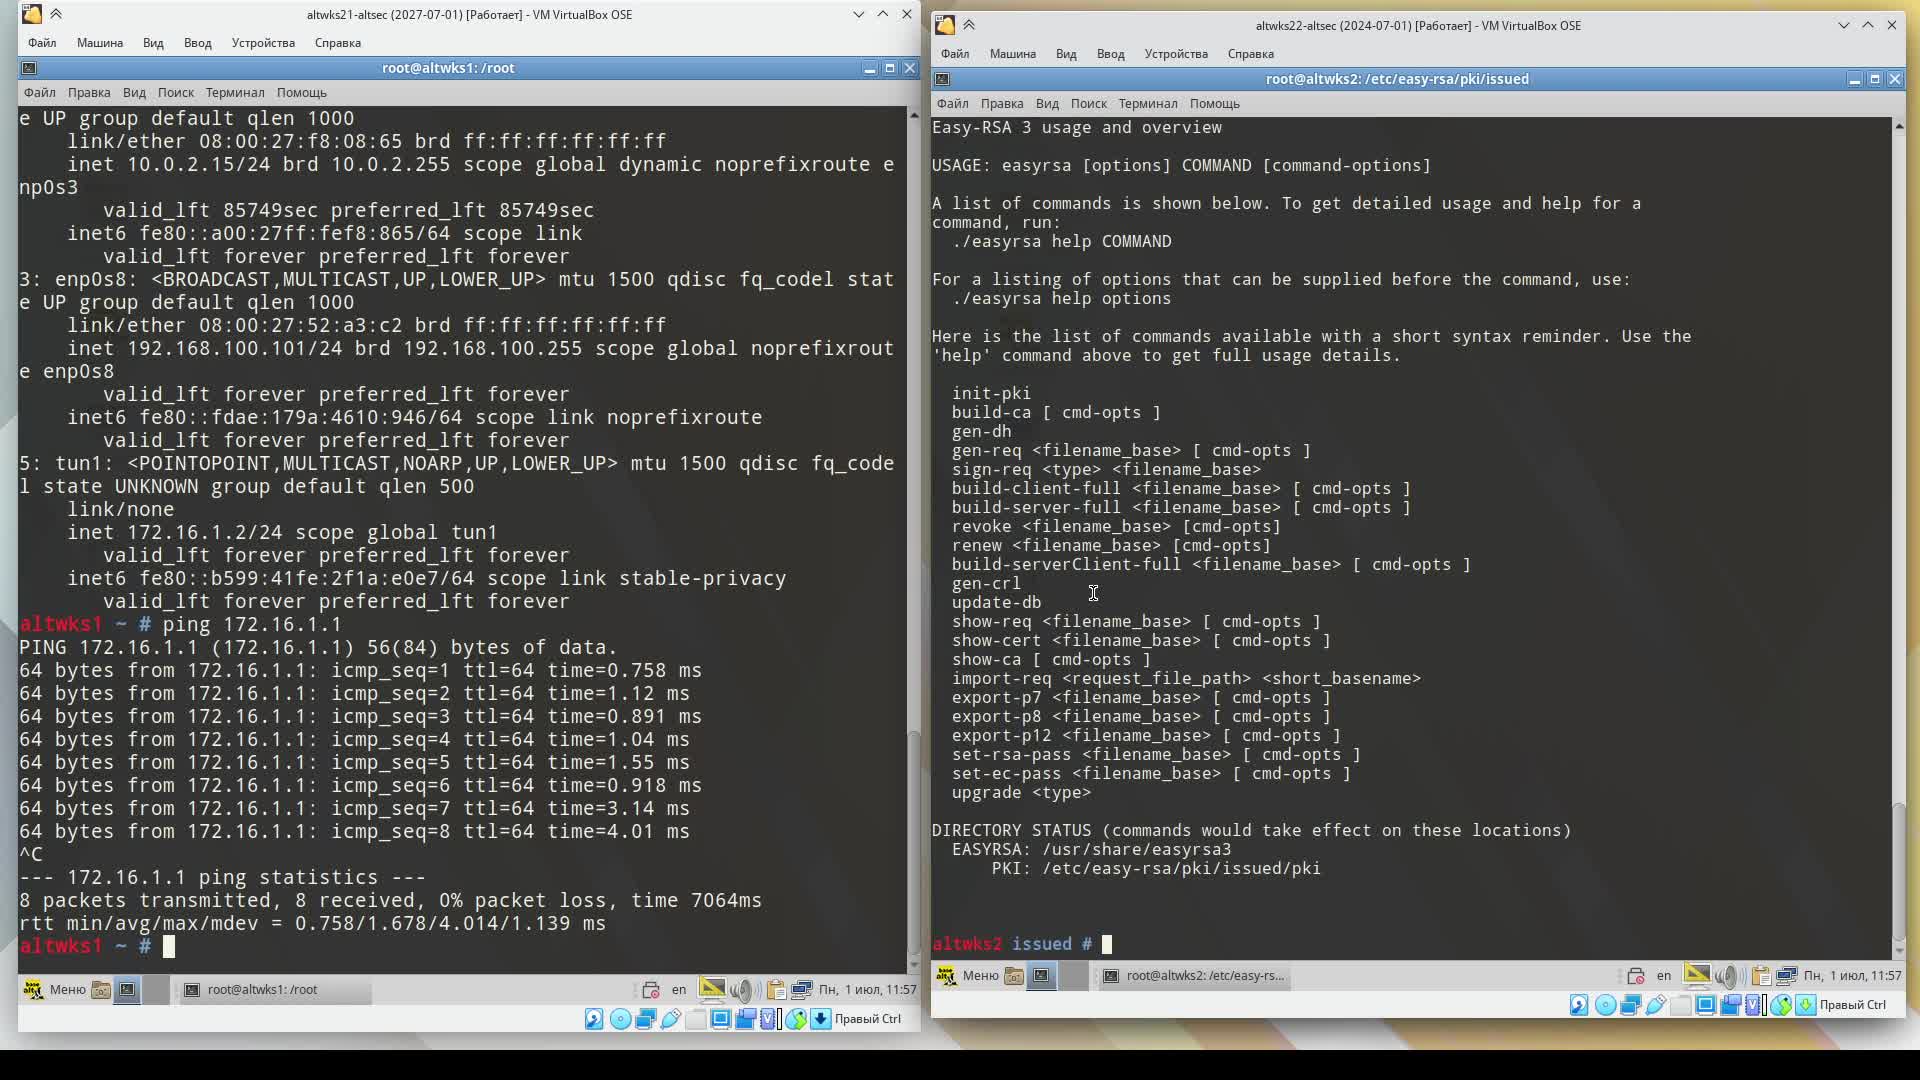Open Ввод menu in altwks22 VirtualBox window
1920x1080 pixels.
click(1110, 54)
